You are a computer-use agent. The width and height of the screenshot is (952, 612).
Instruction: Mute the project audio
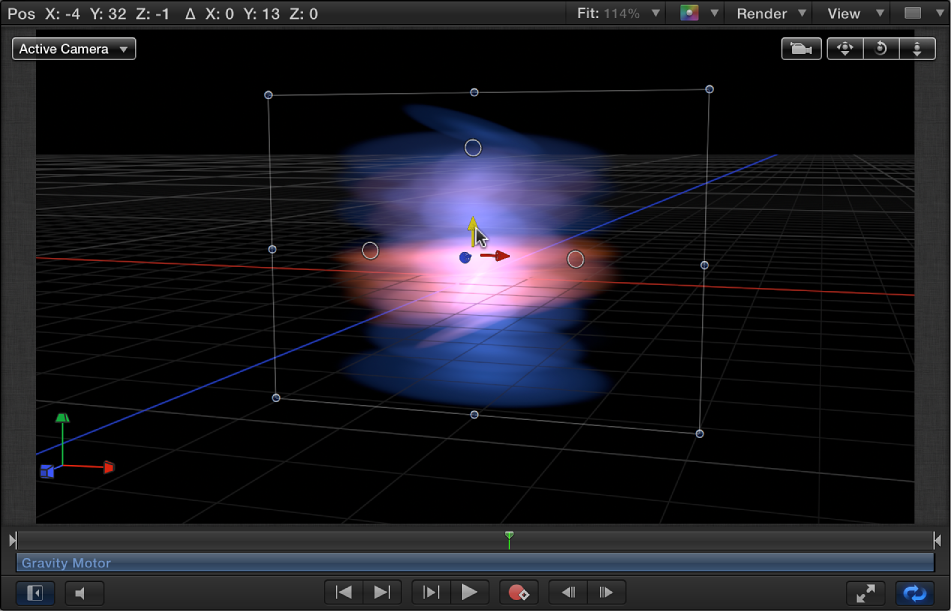tap(84, 592)
